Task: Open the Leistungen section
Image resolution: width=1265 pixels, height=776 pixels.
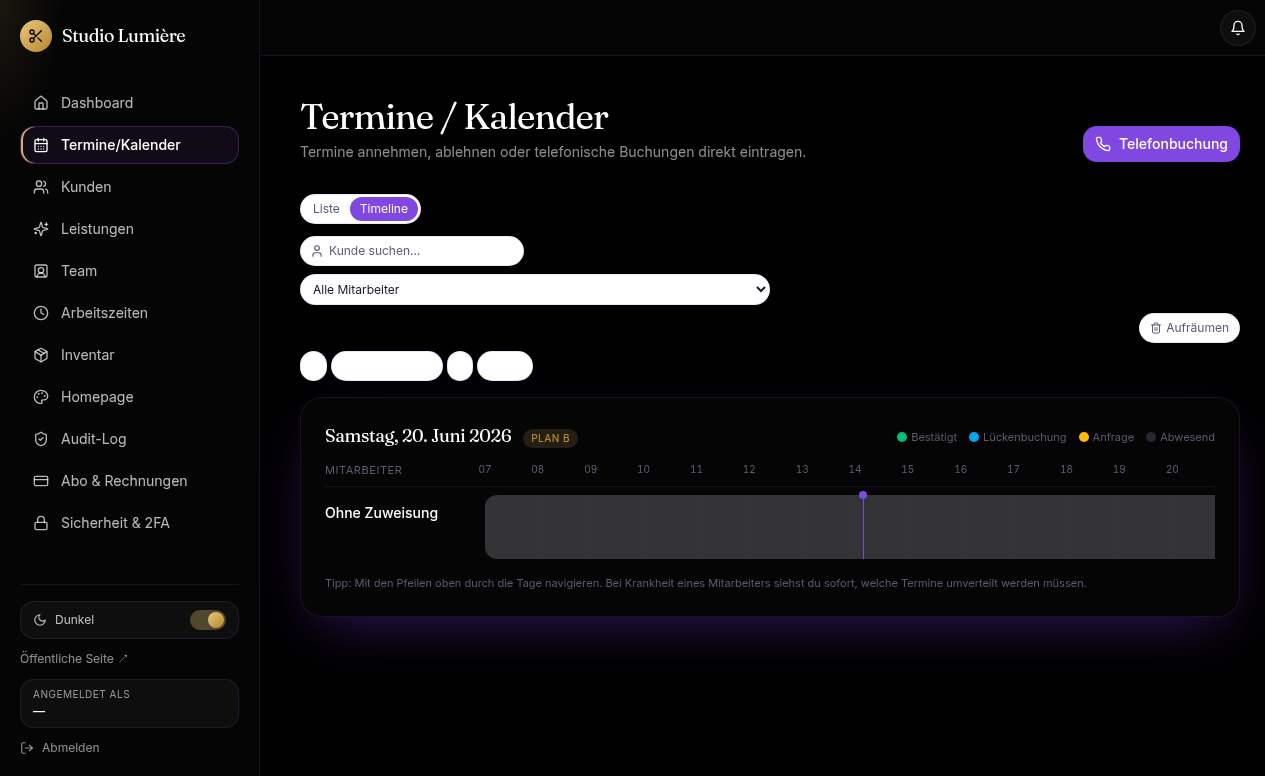Action: (129, 229)
